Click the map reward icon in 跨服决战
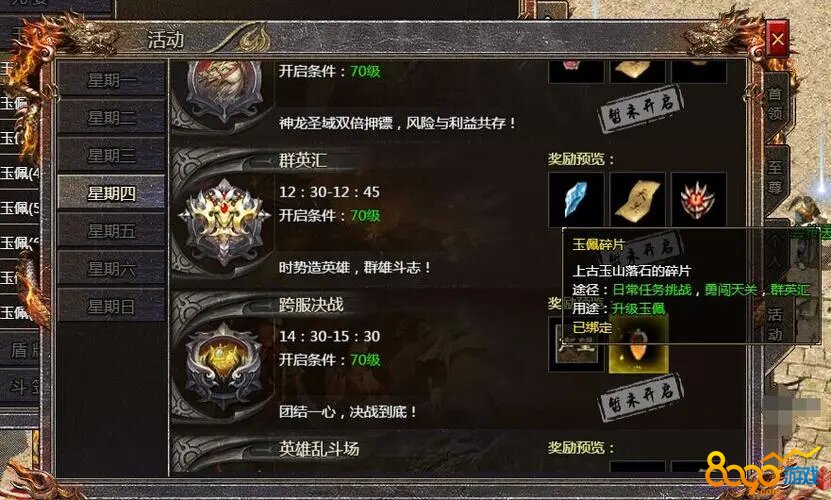This screenshot has width=831, height=500. click(x=576, y=345)
